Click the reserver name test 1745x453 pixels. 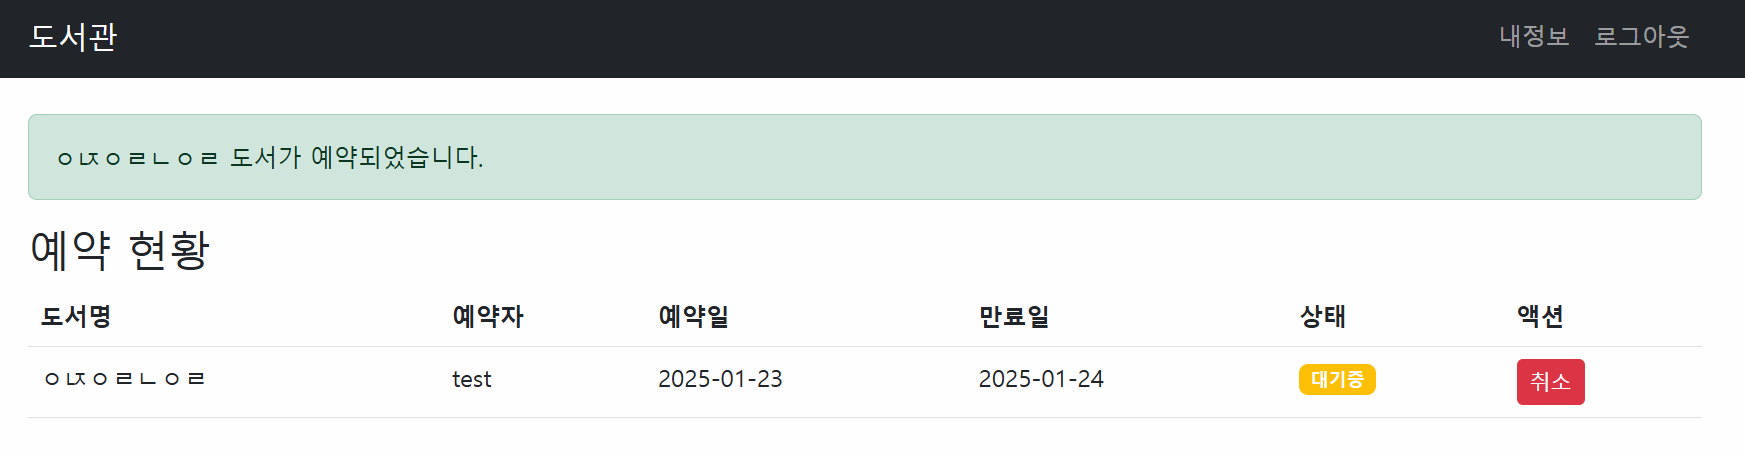point(472,379)
